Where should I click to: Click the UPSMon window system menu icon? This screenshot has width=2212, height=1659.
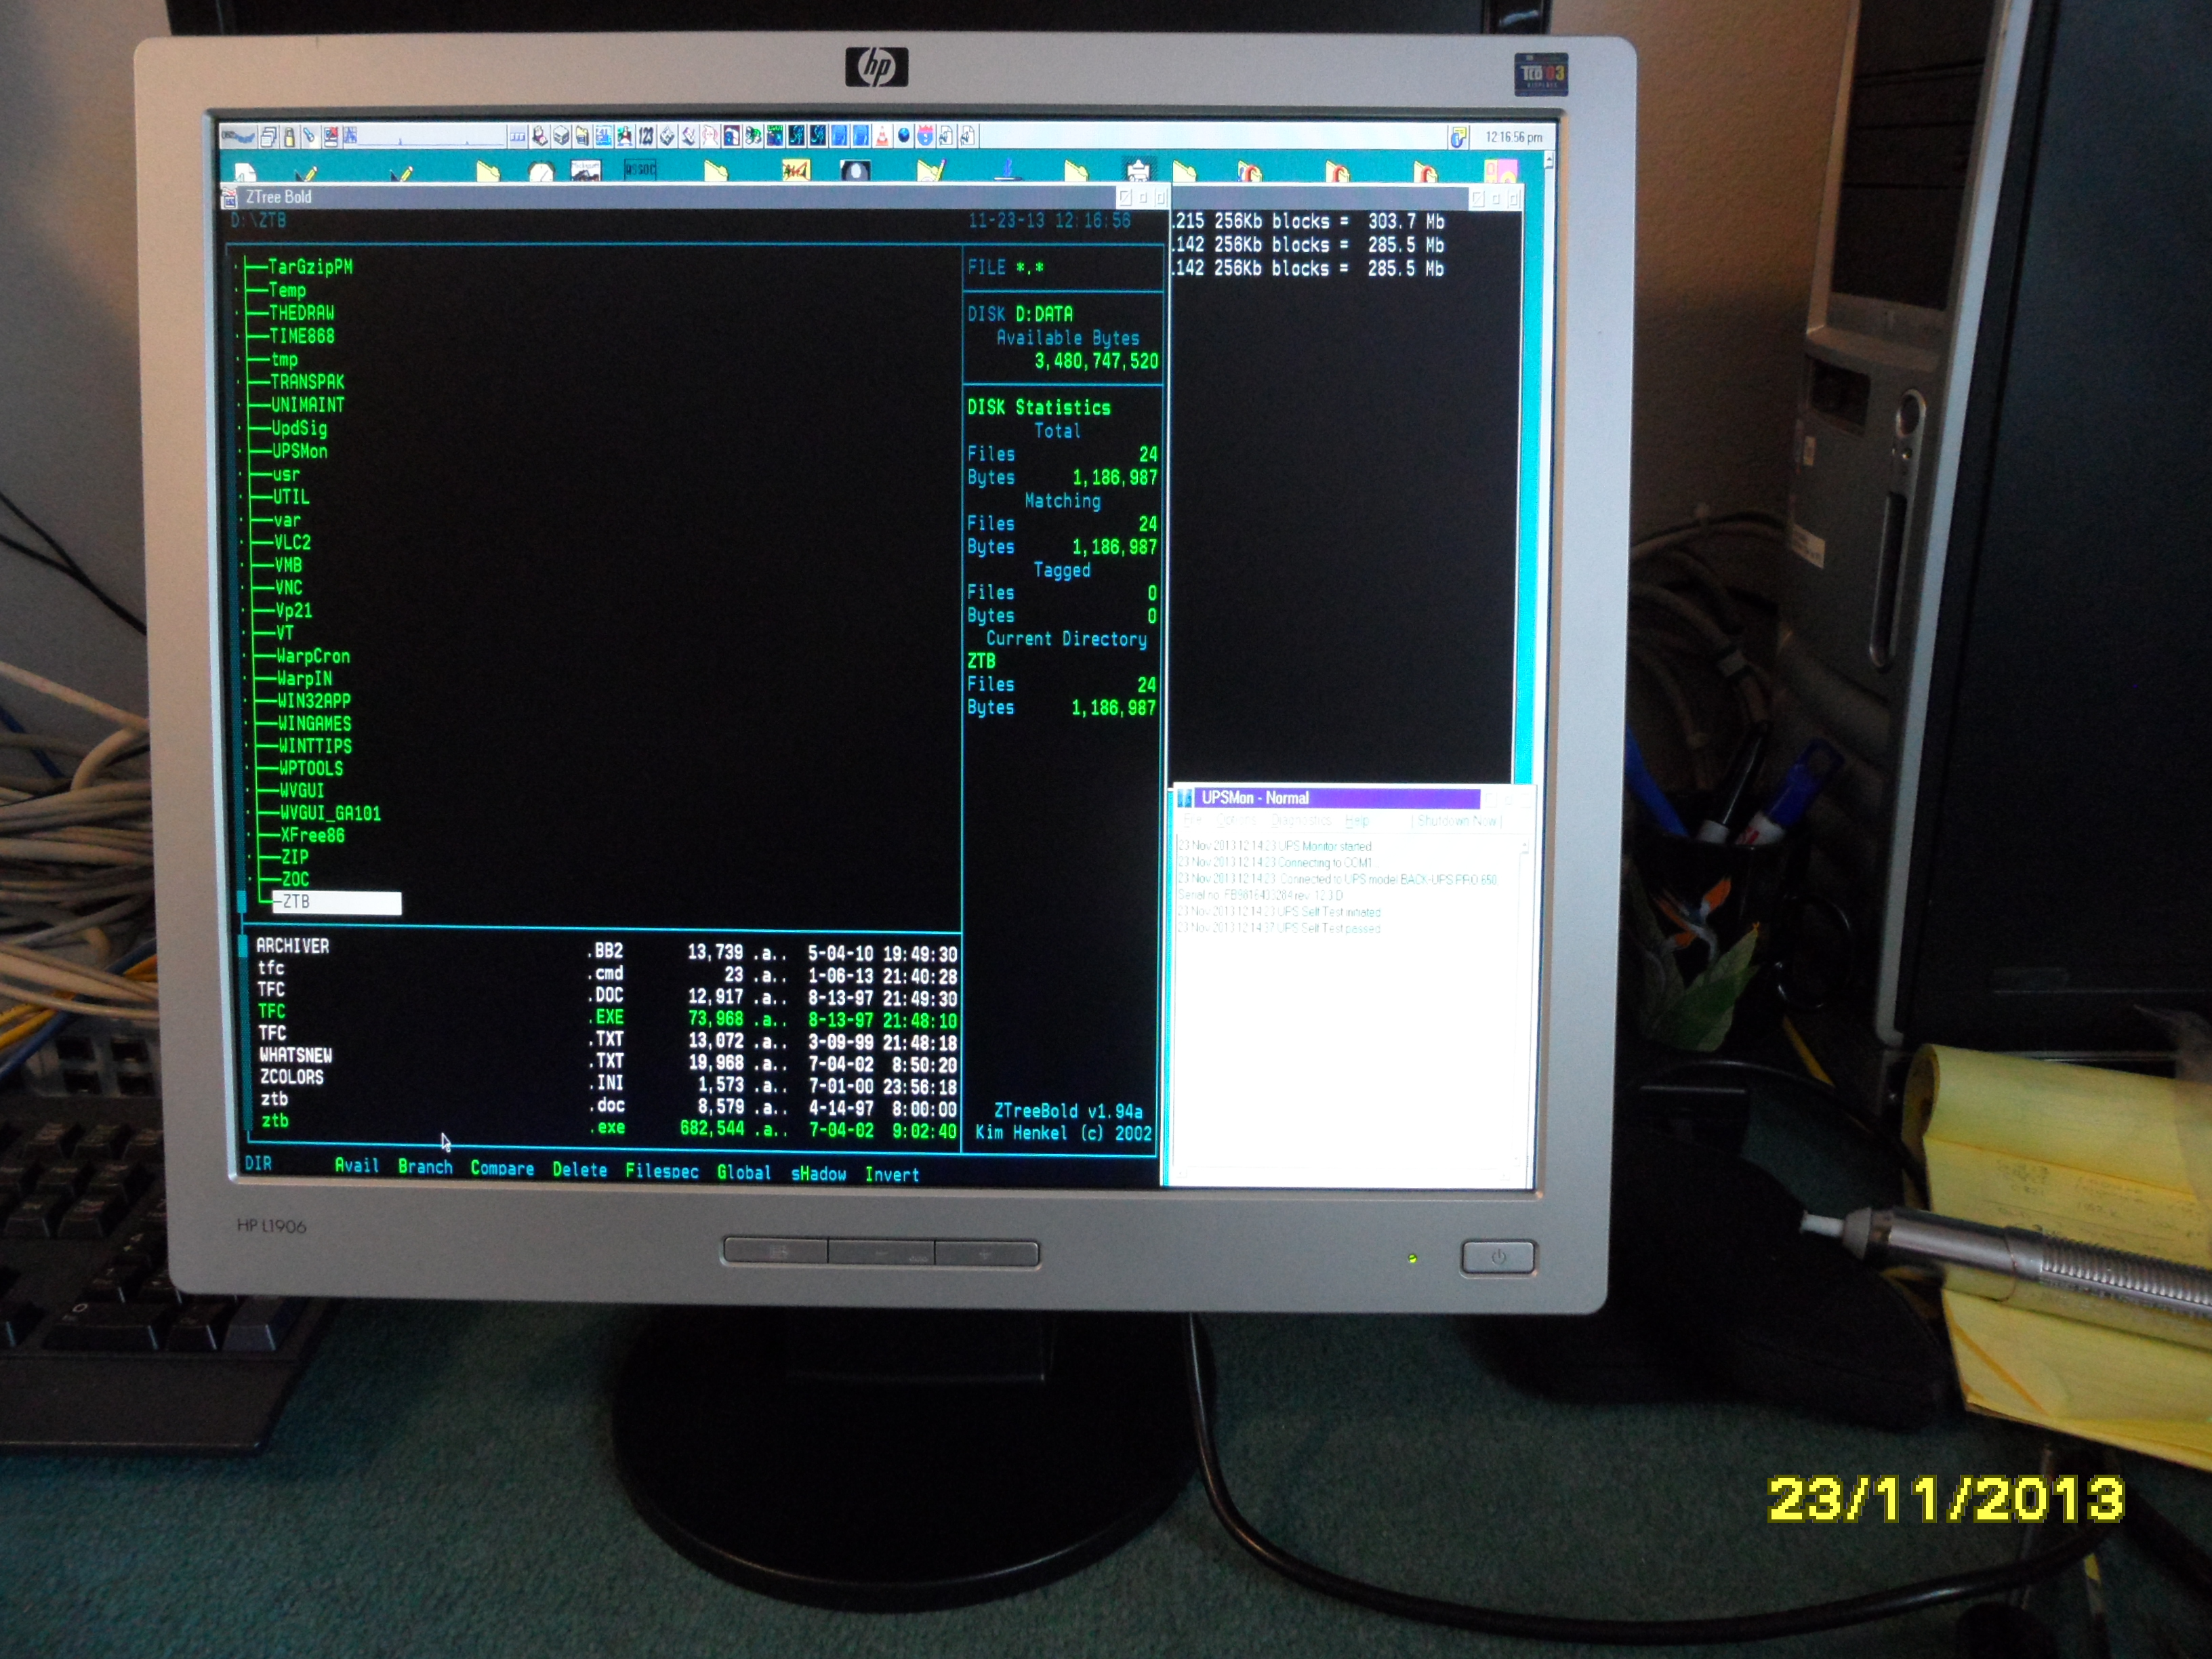[x=1185, y=799]
